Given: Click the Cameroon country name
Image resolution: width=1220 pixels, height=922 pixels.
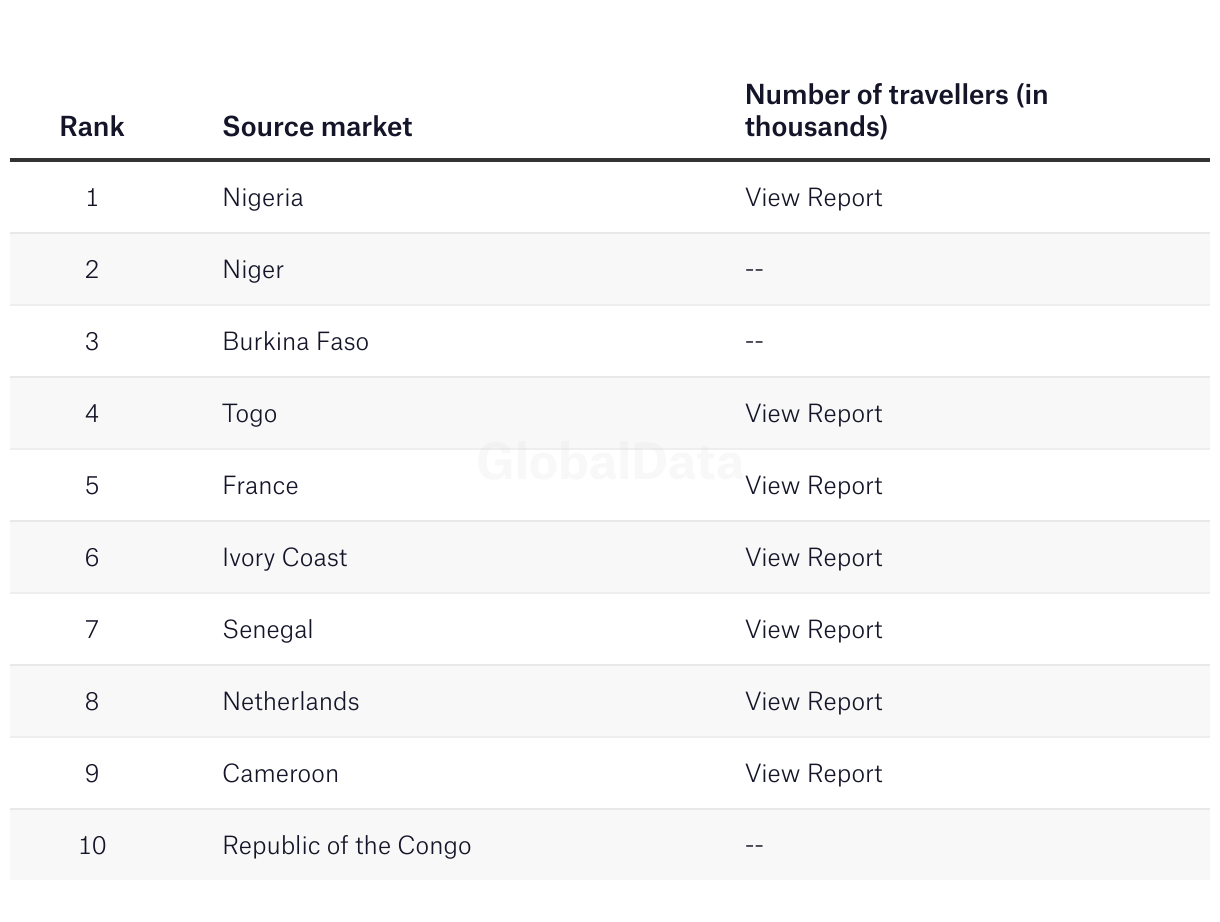Looking at the screenshot, I should (281, 774).
